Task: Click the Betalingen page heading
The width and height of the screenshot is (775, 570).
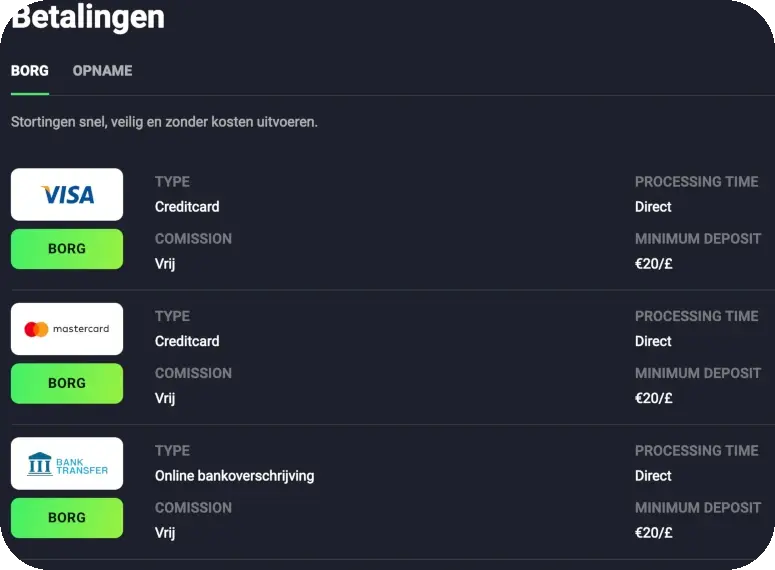Action: tap(88, 17)
